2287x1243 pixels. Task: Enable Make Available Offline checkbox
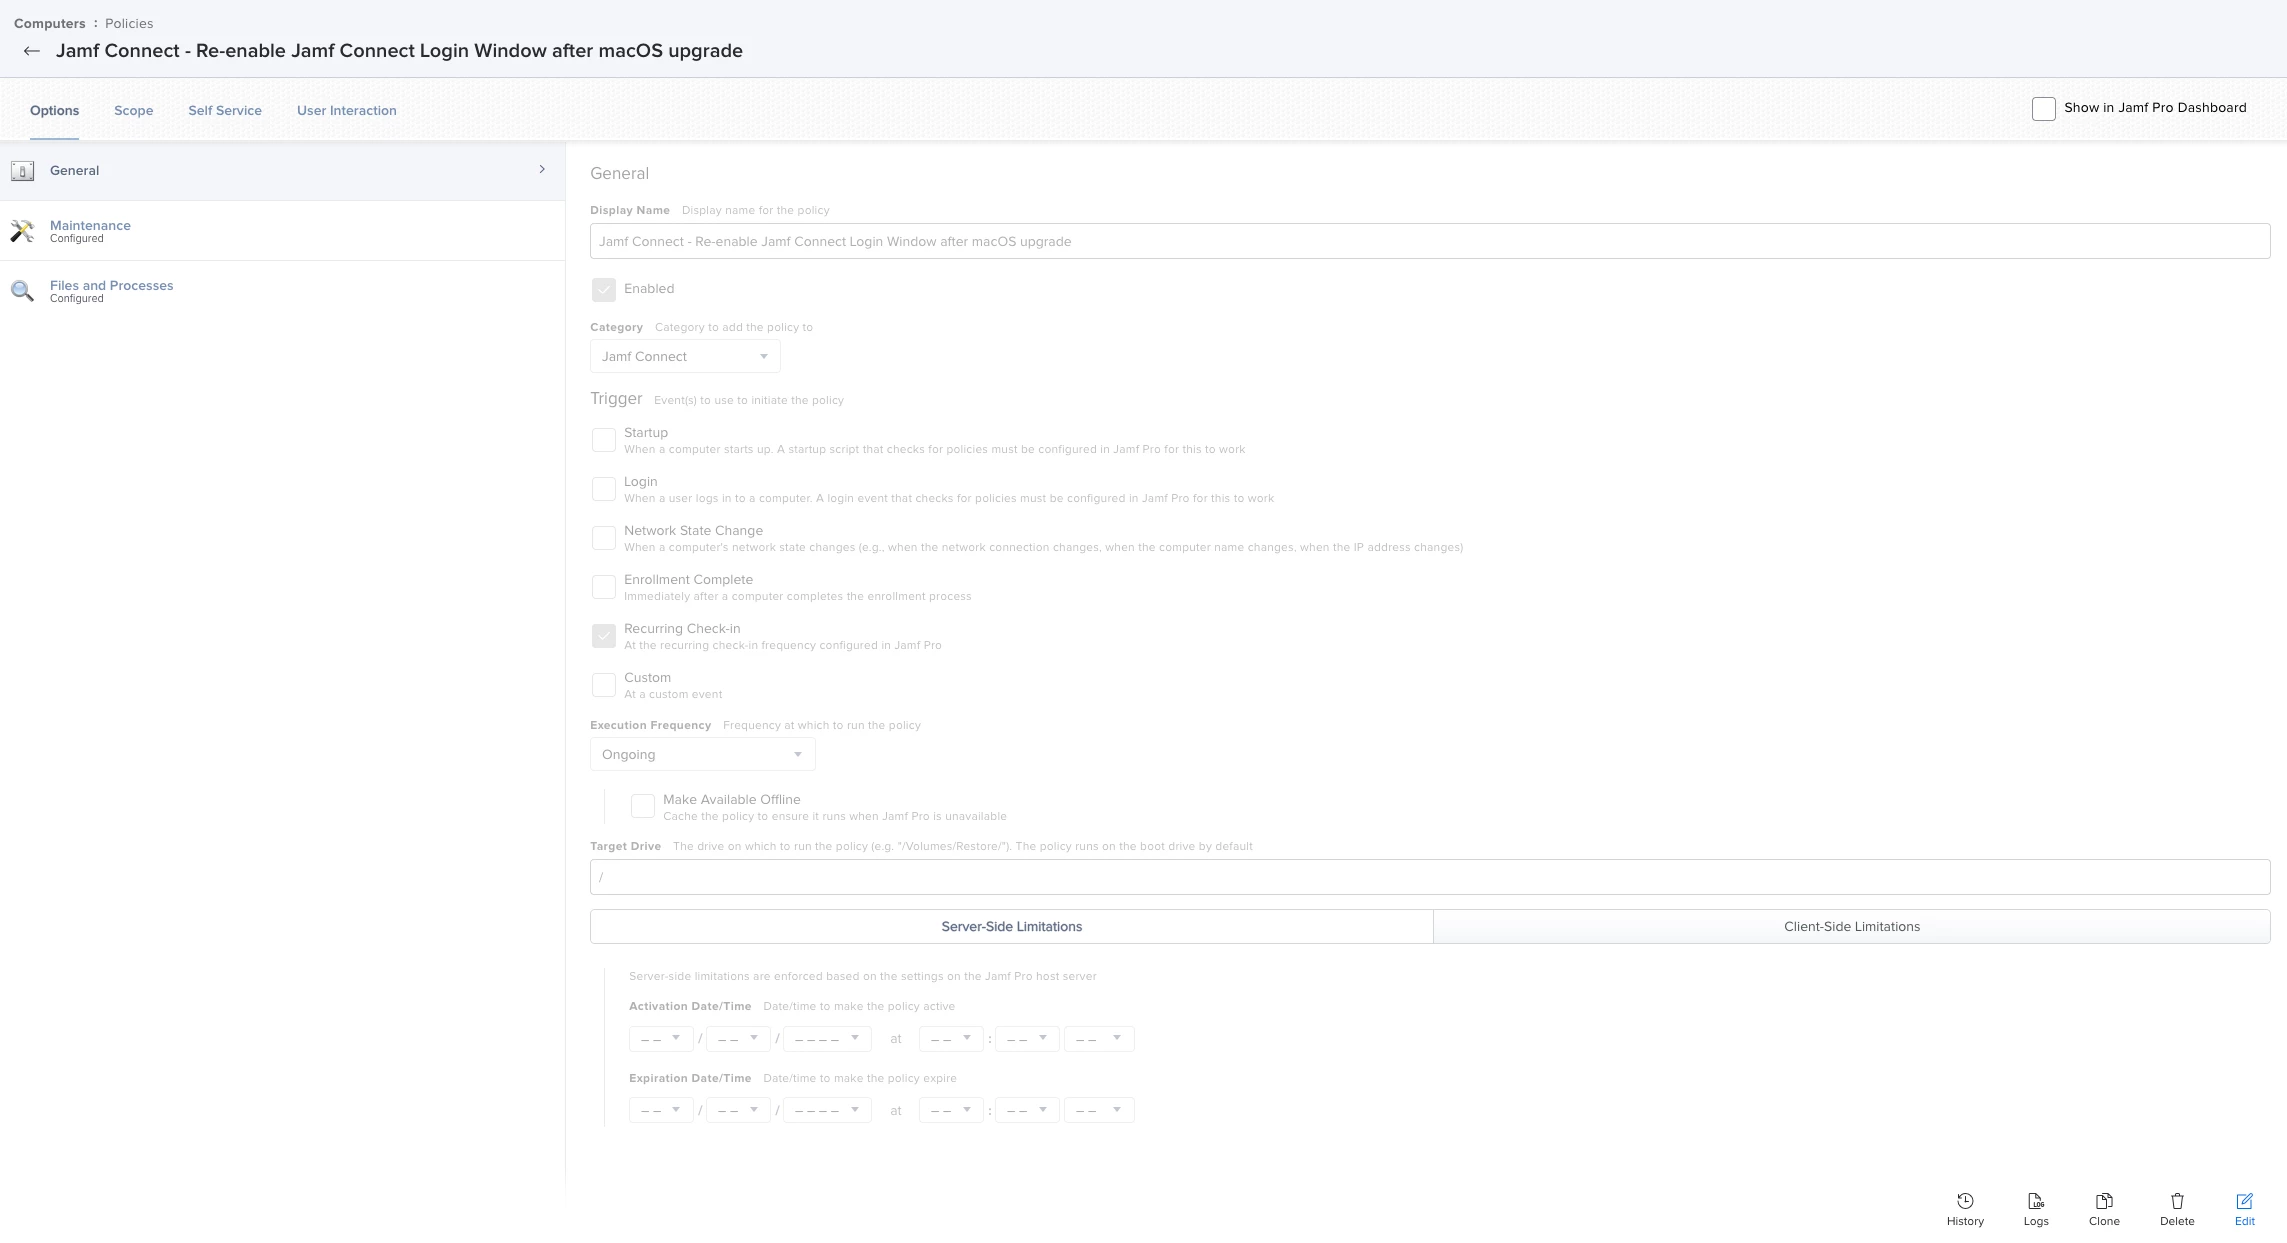(643, 806)
